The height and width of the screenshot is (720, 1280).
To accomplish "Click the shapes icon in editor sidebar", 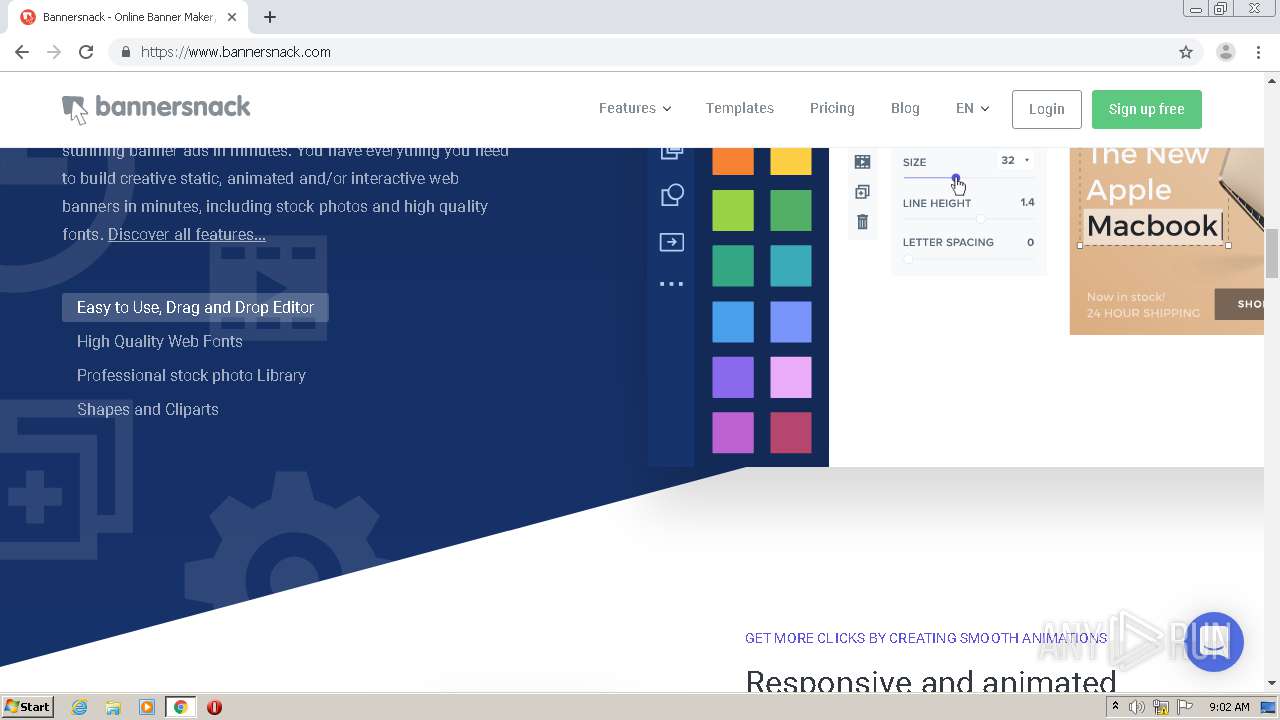I will point(672,196).
